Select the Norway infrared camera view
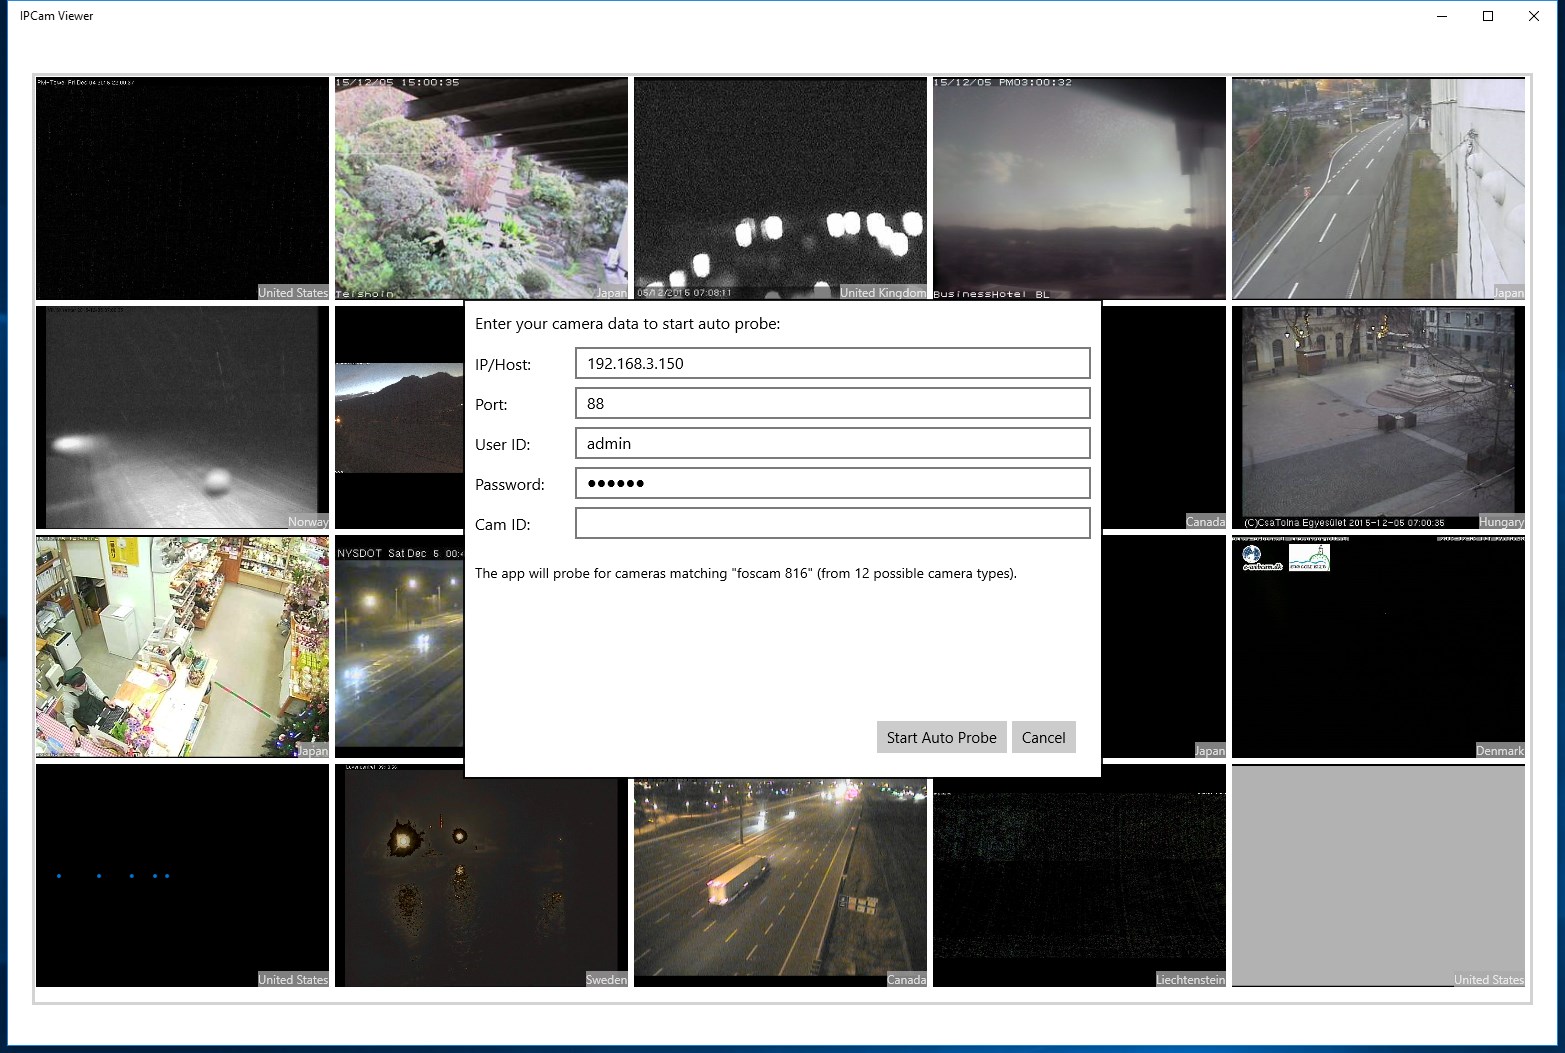 click(x=182, y=417)
